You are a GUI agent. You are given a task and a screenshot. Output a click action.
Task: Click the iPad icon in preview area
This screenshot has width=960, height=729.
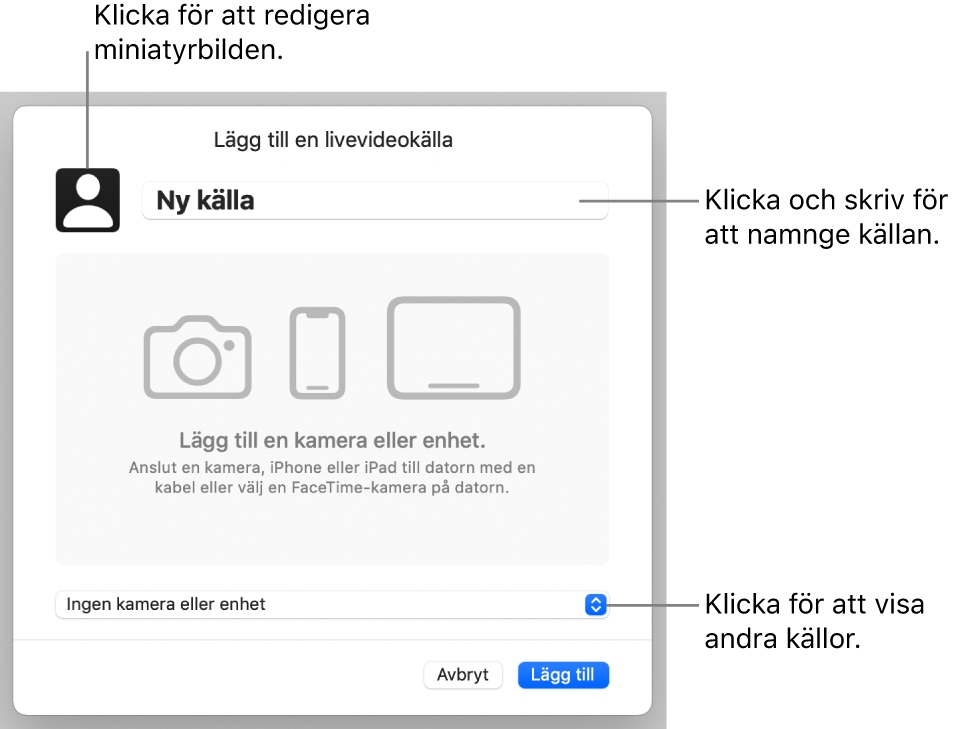coord(454,348)
